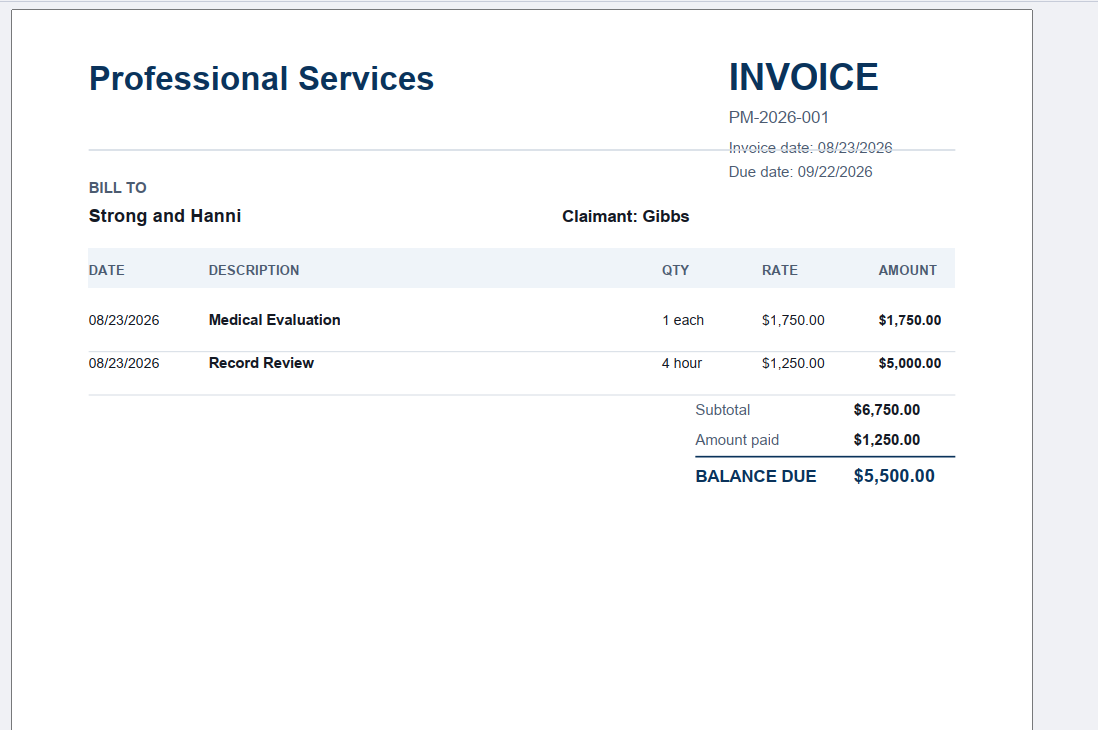The image size is (1098, 730).
Task: Click the AMOUNT column header
Action: tap(908, 270)
